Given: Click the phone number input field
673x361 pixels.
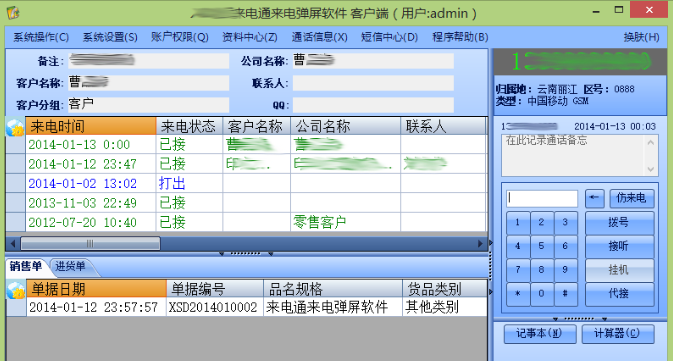Looking at the screenshot, I should 542,198.
